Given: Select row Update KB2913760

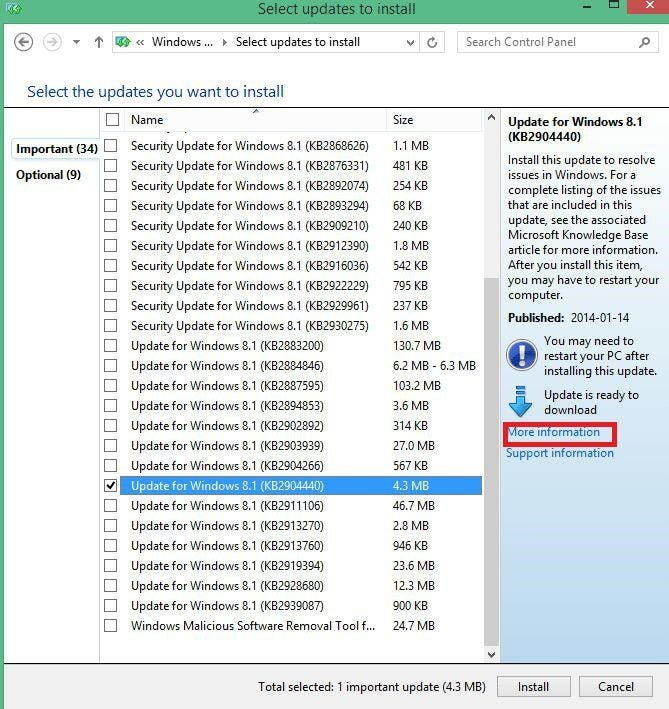Looking at the screenshot, I should pyautogui.click(x=301, y=546).
